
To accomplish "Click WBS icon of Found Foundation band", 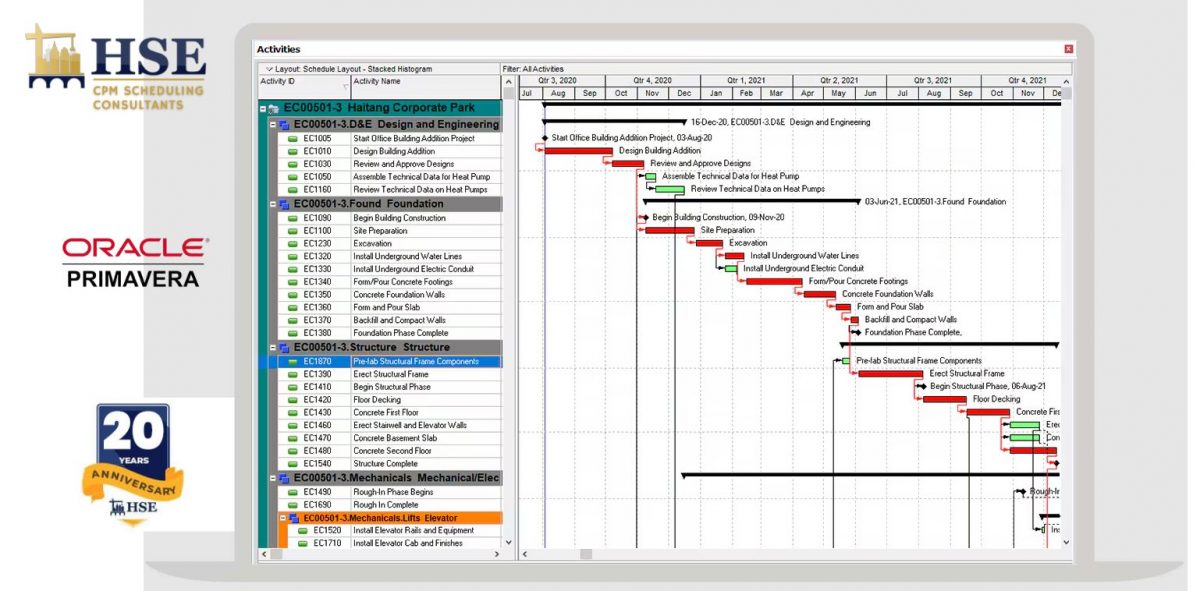I will coord(284,204).
